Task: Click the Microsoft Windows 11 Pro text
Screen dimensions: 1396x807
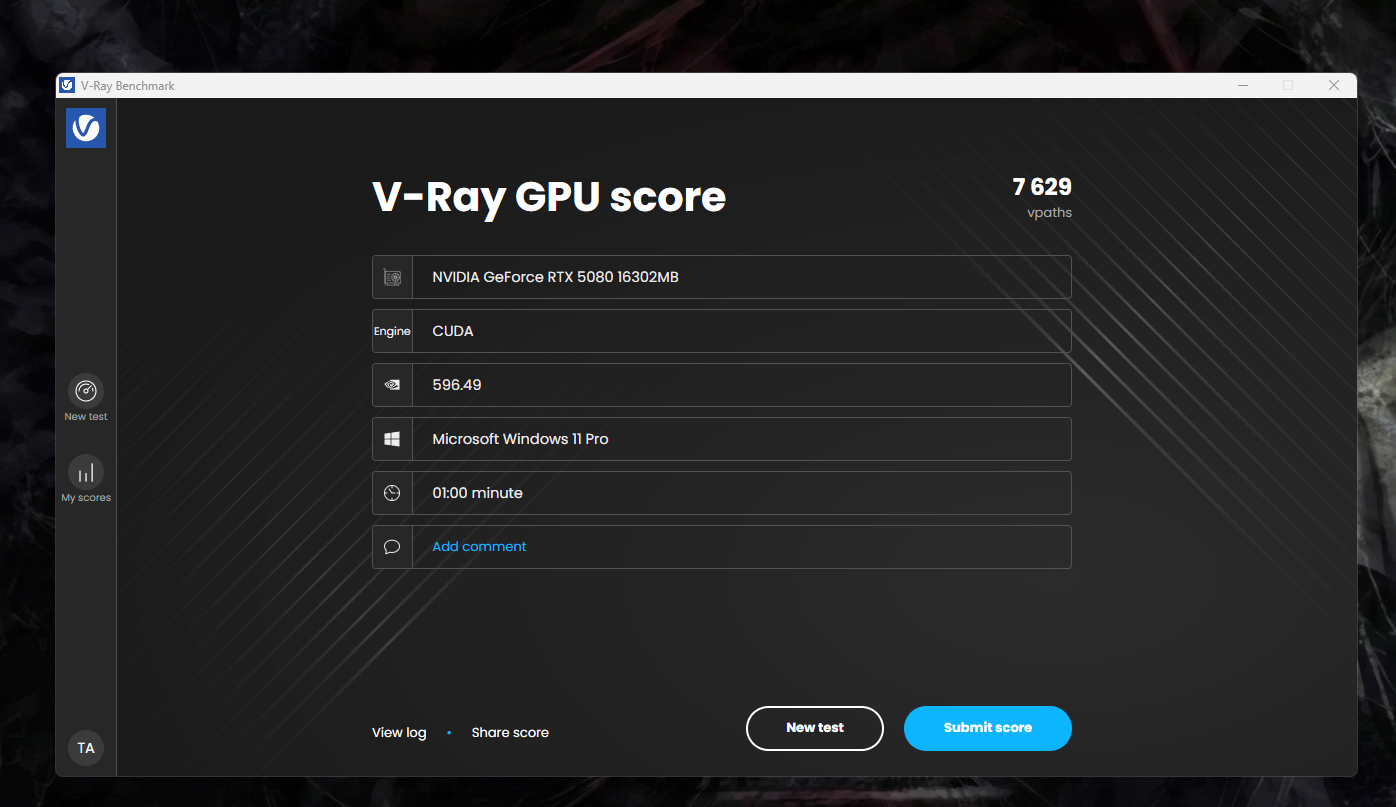Action: 520,439
